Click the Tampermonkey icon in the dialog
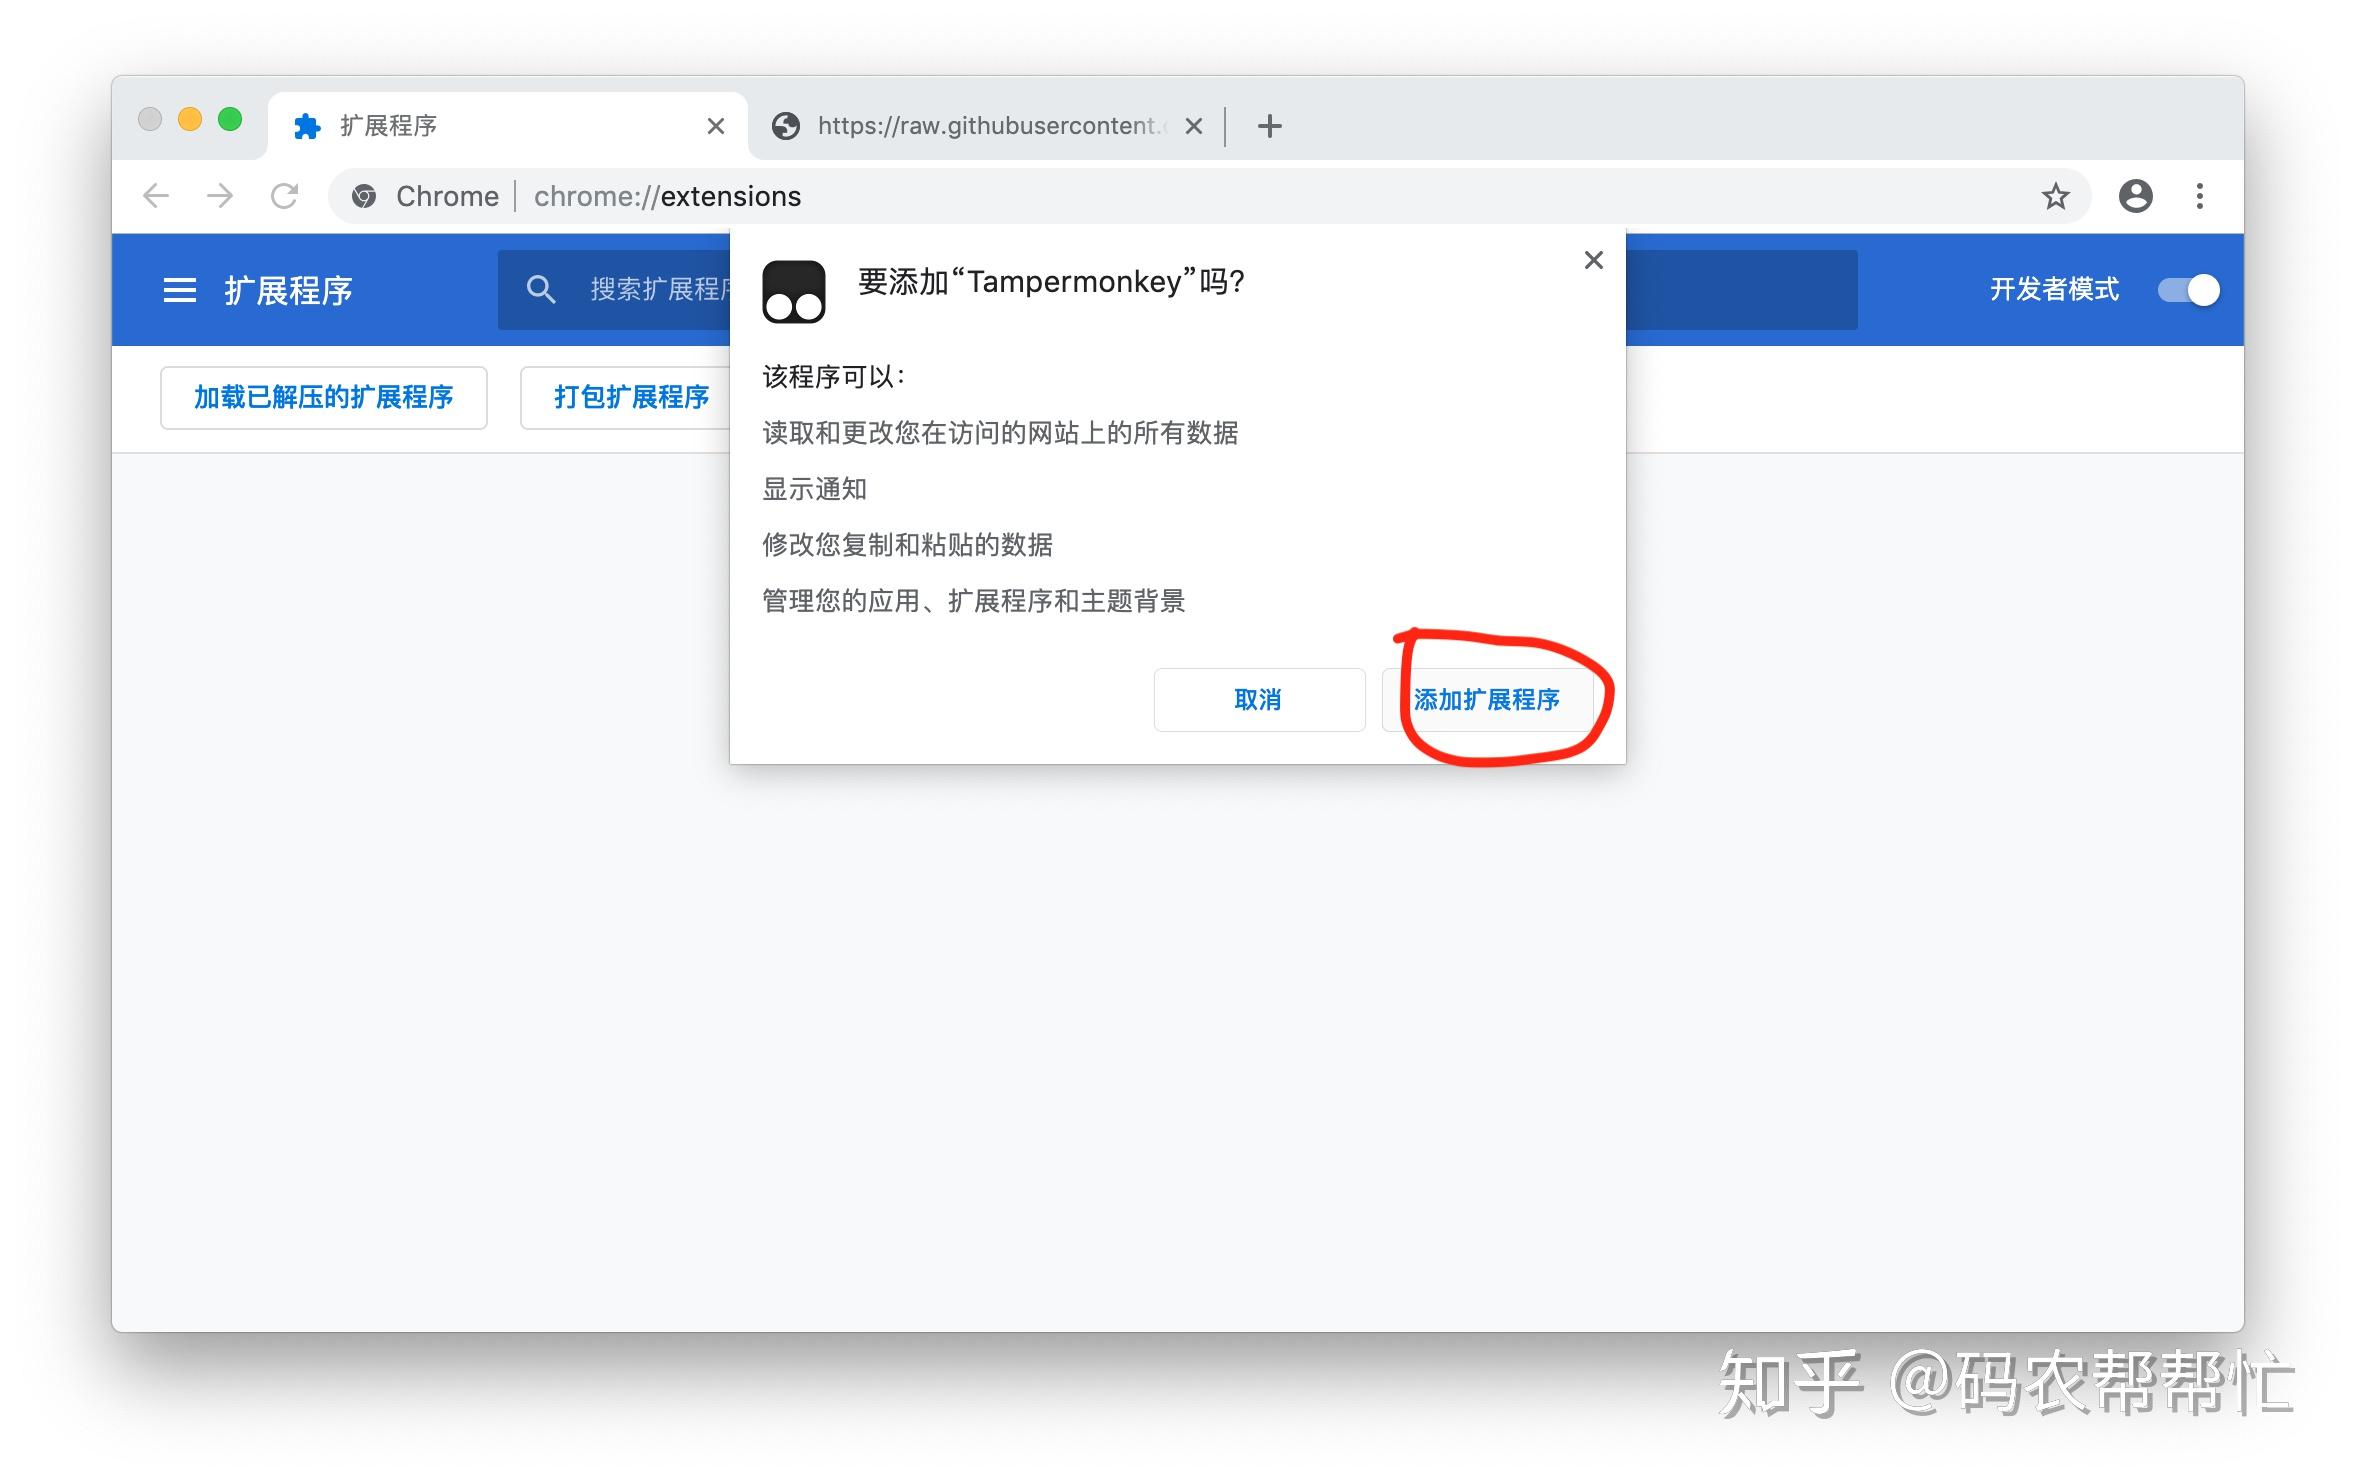Screen dimensions: 2356x1480 (x=794, y=292)
